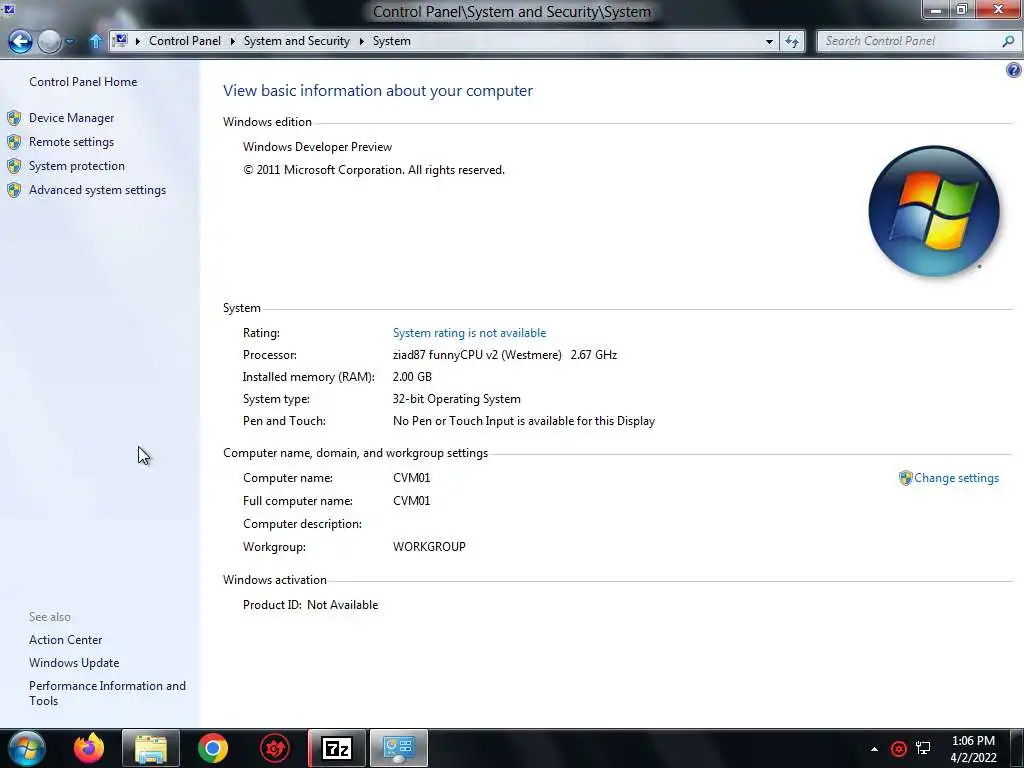
Task: Click the Forward navigation arrow button
Action: [x=50, y=42]
